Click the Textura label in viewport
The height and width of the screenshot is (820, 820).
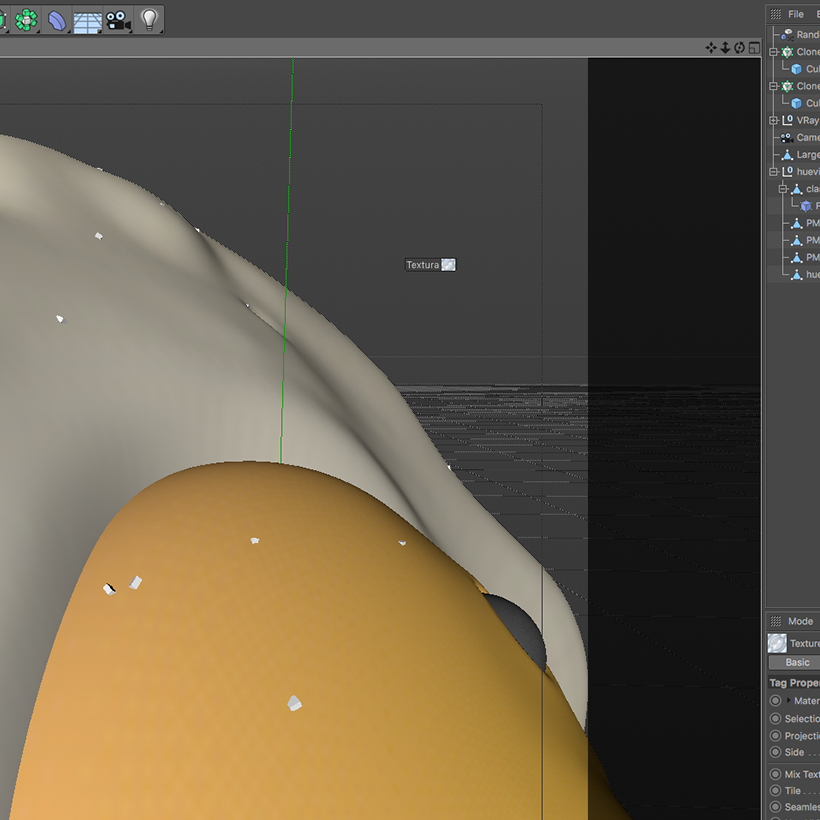[x=422, y=265]
